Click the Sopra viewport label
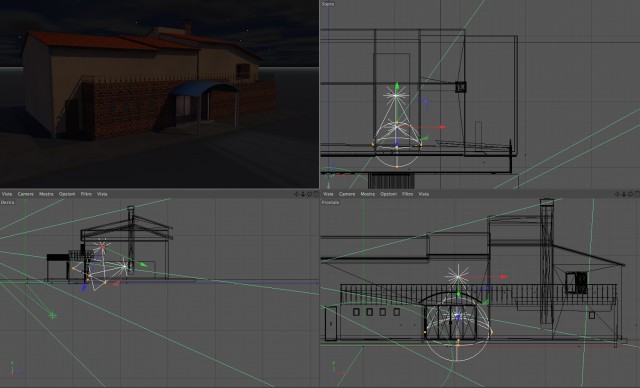The width and height of the screenshot is (640, 388). pos(328,4)
